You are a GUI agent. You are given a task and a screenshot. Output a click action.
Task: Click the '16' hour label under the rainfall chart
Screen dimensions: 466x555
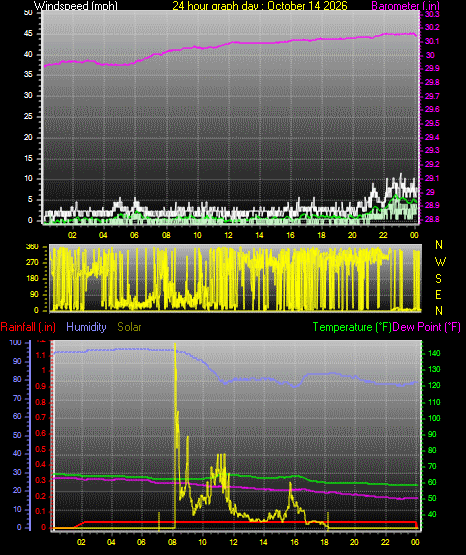294,542
